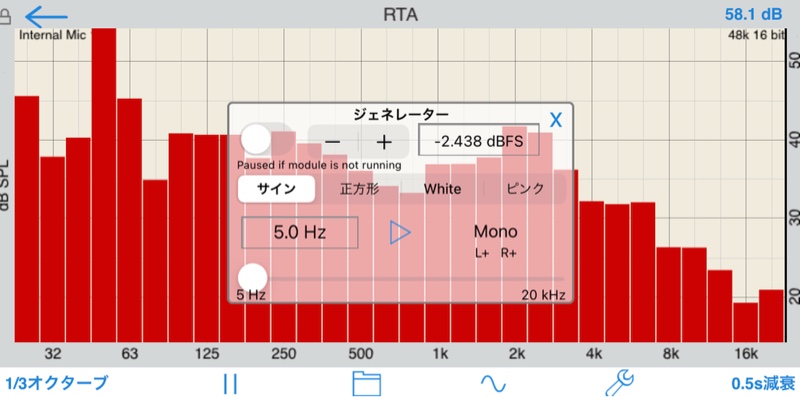Tap the Mono channel output selector

click(495, 232)
